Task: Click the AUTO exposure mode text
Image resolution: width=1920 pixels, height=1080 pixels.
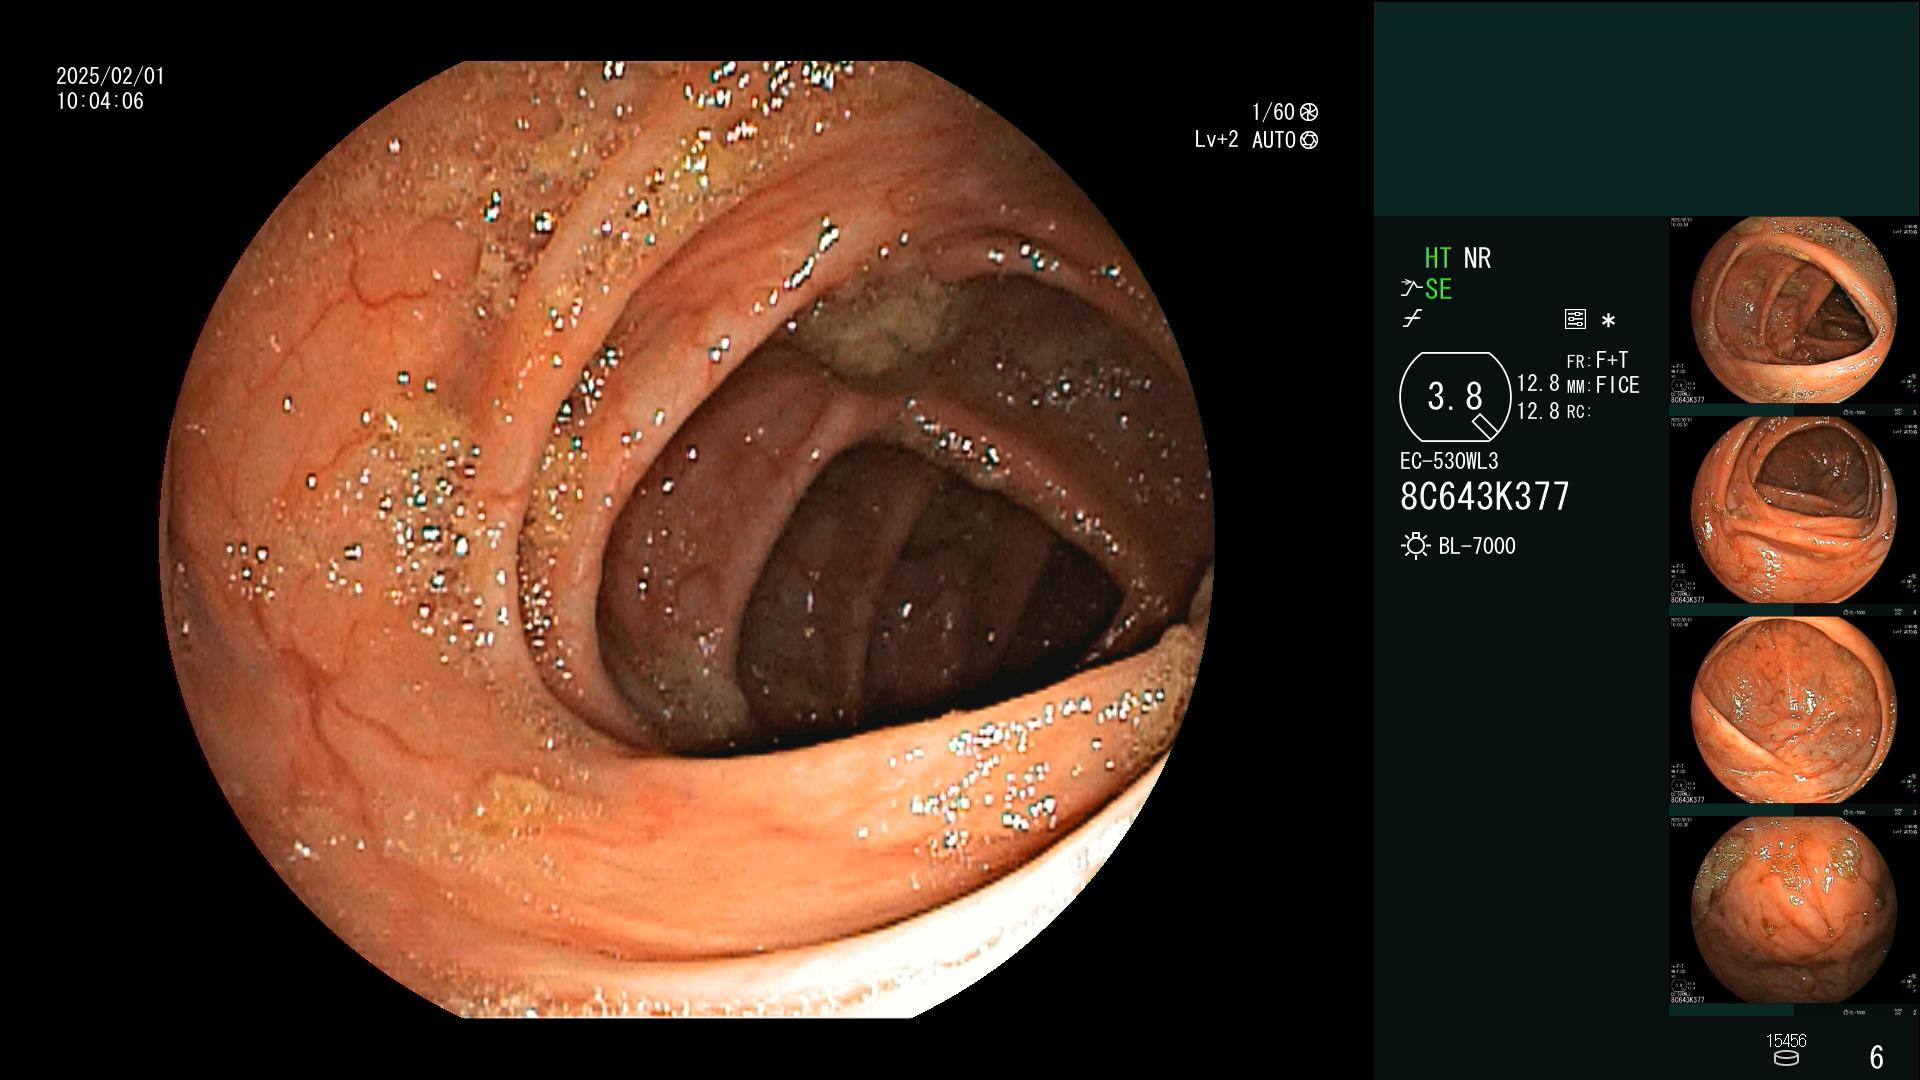Action: click(x=1273, y=140)
